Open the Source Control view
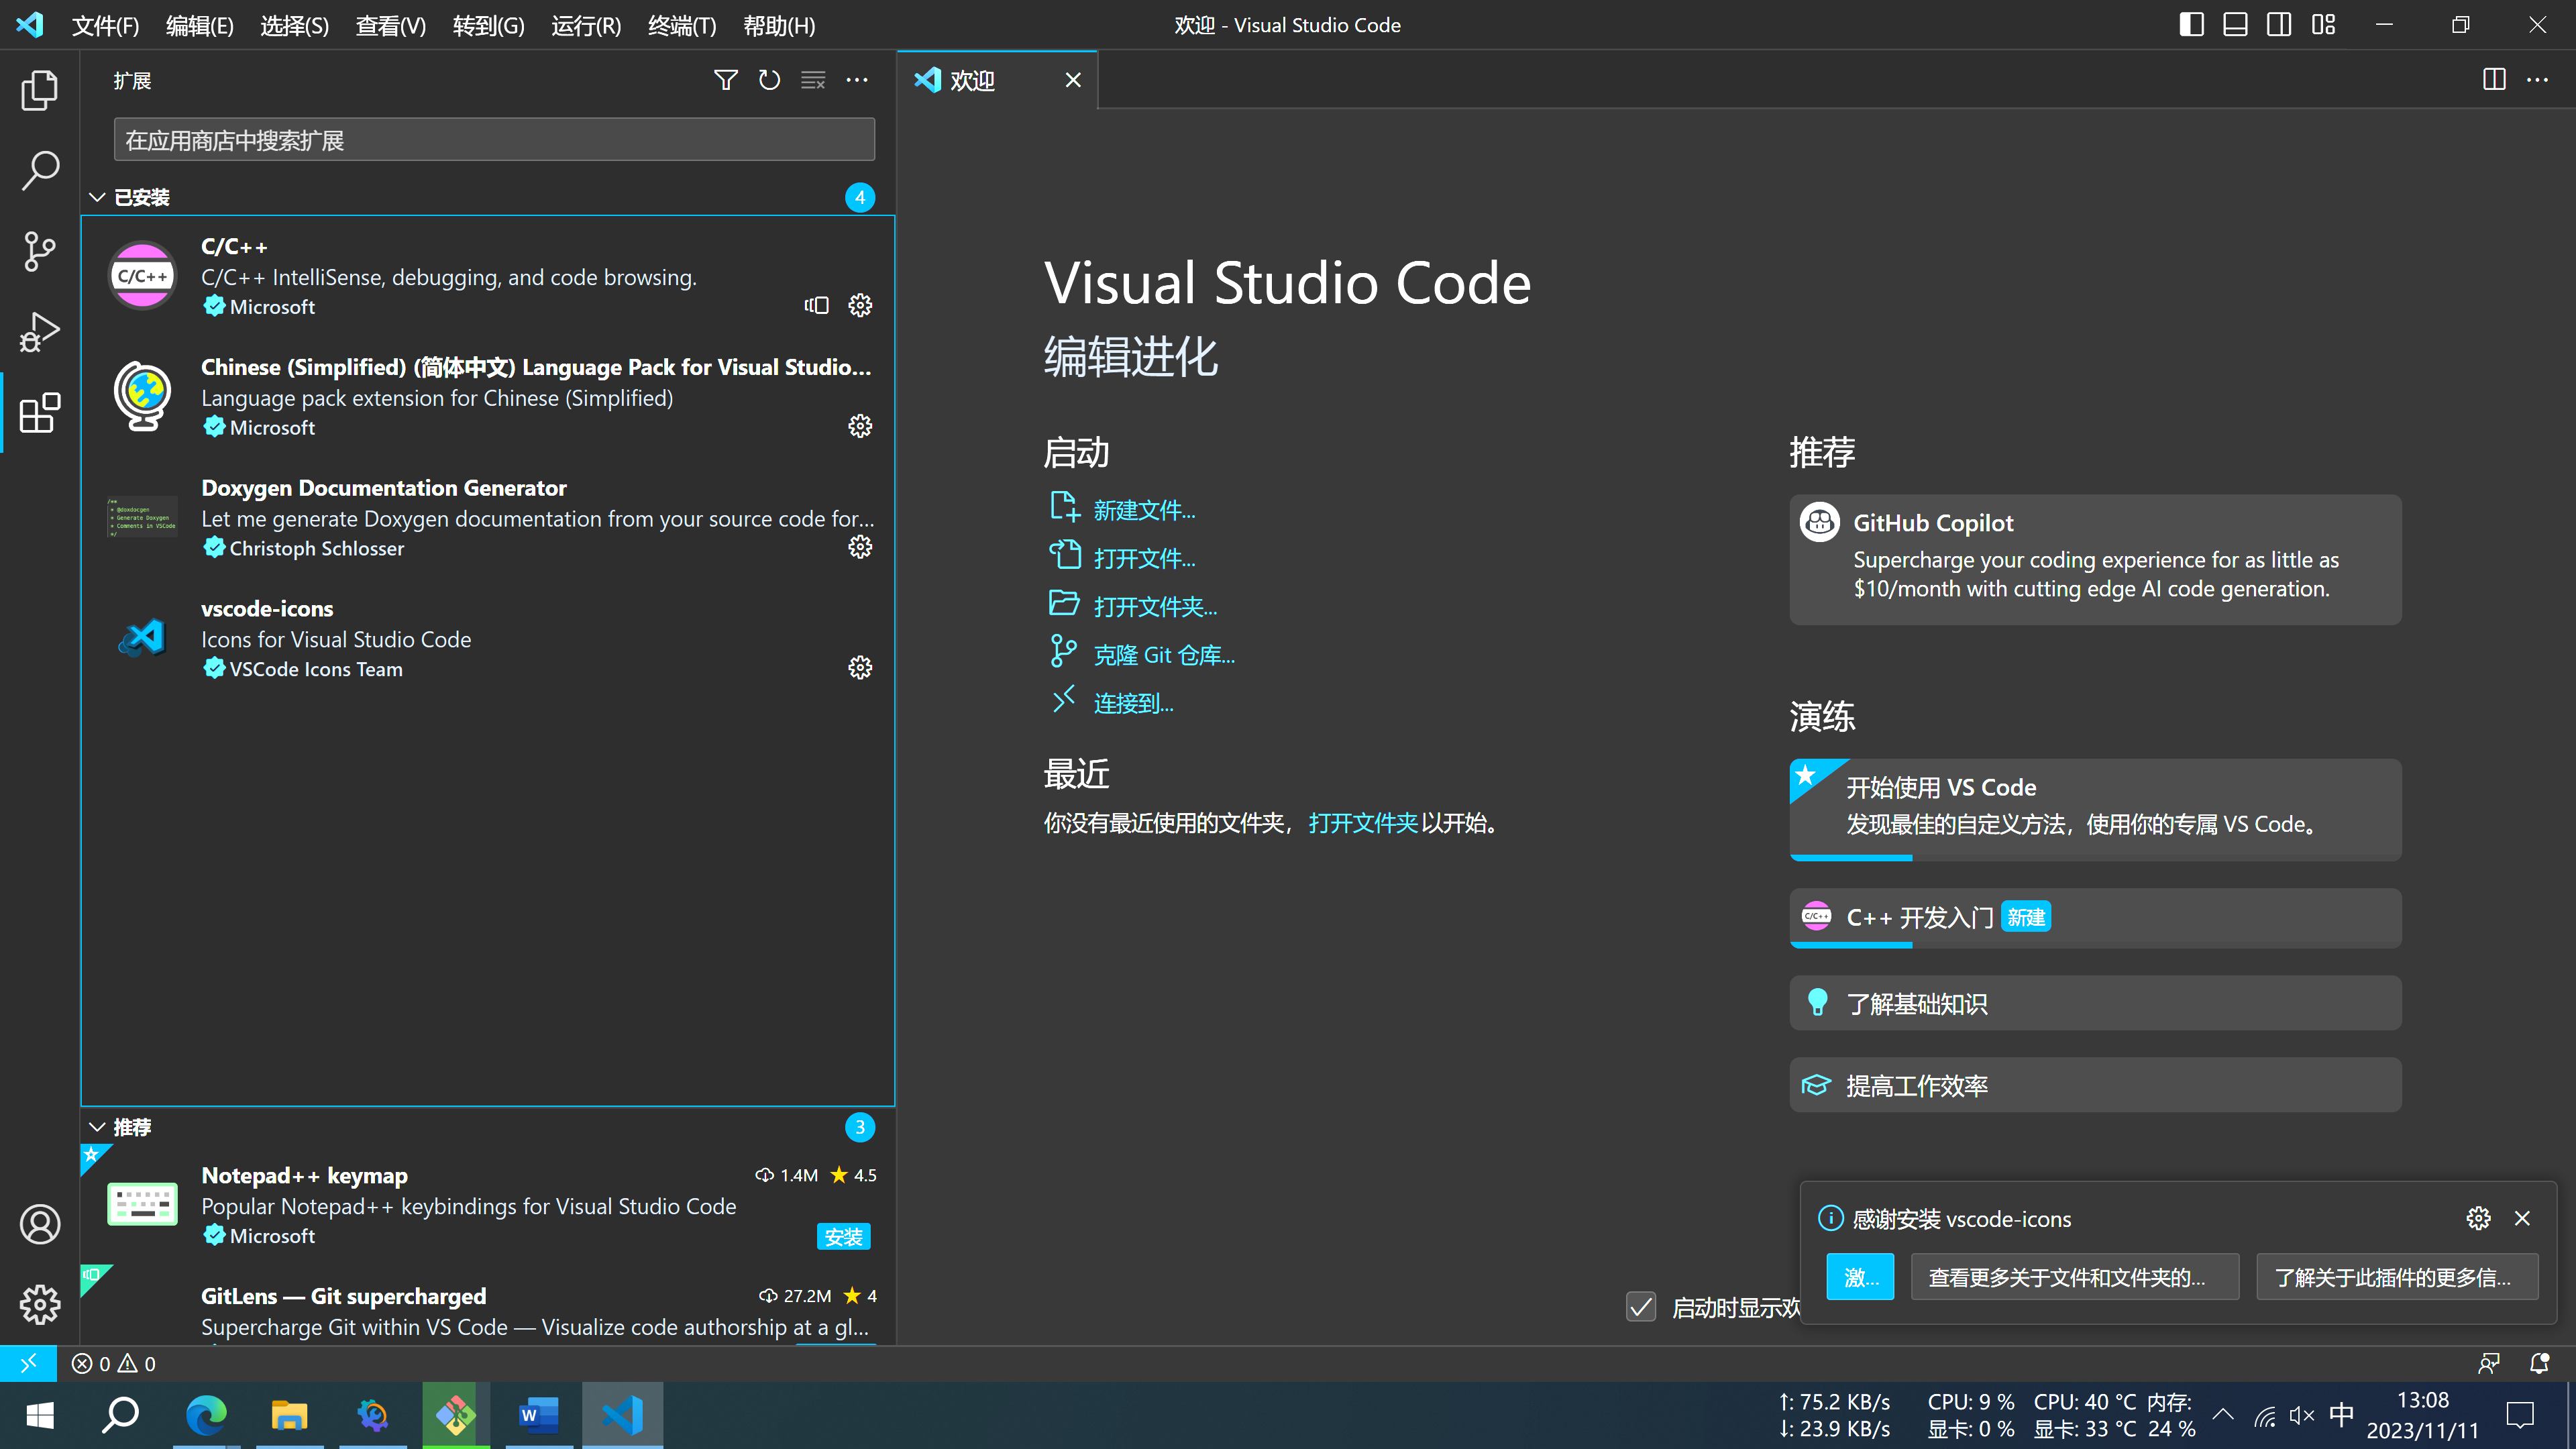This screenshot has height=1449, width=2576. point(40,251)
